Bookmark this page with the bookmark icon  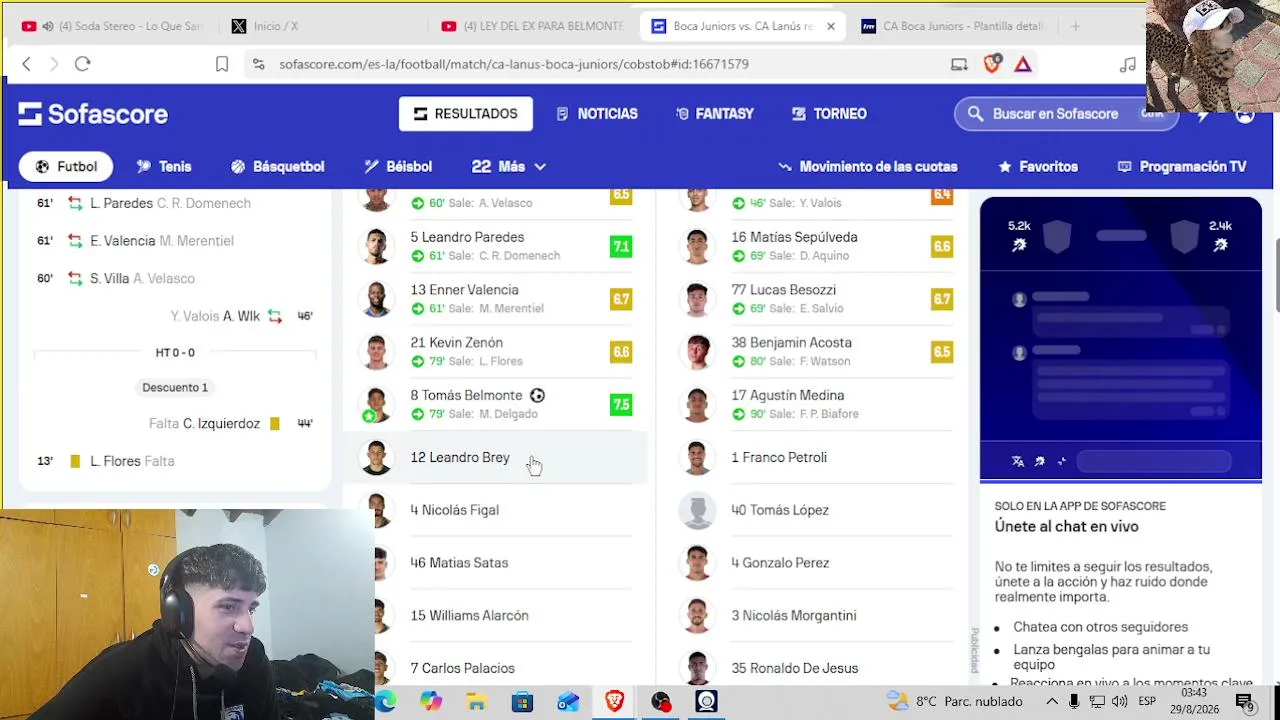222,64
